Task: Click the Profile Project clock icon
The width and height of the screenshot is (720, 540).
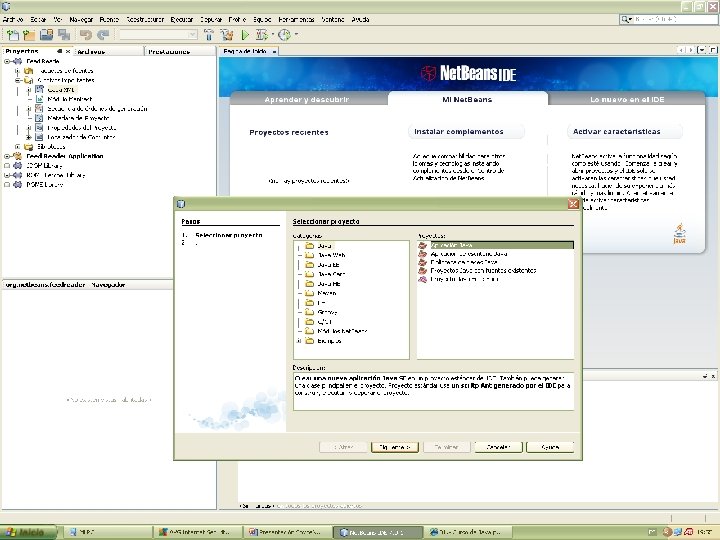Action: tap(284, 35)
